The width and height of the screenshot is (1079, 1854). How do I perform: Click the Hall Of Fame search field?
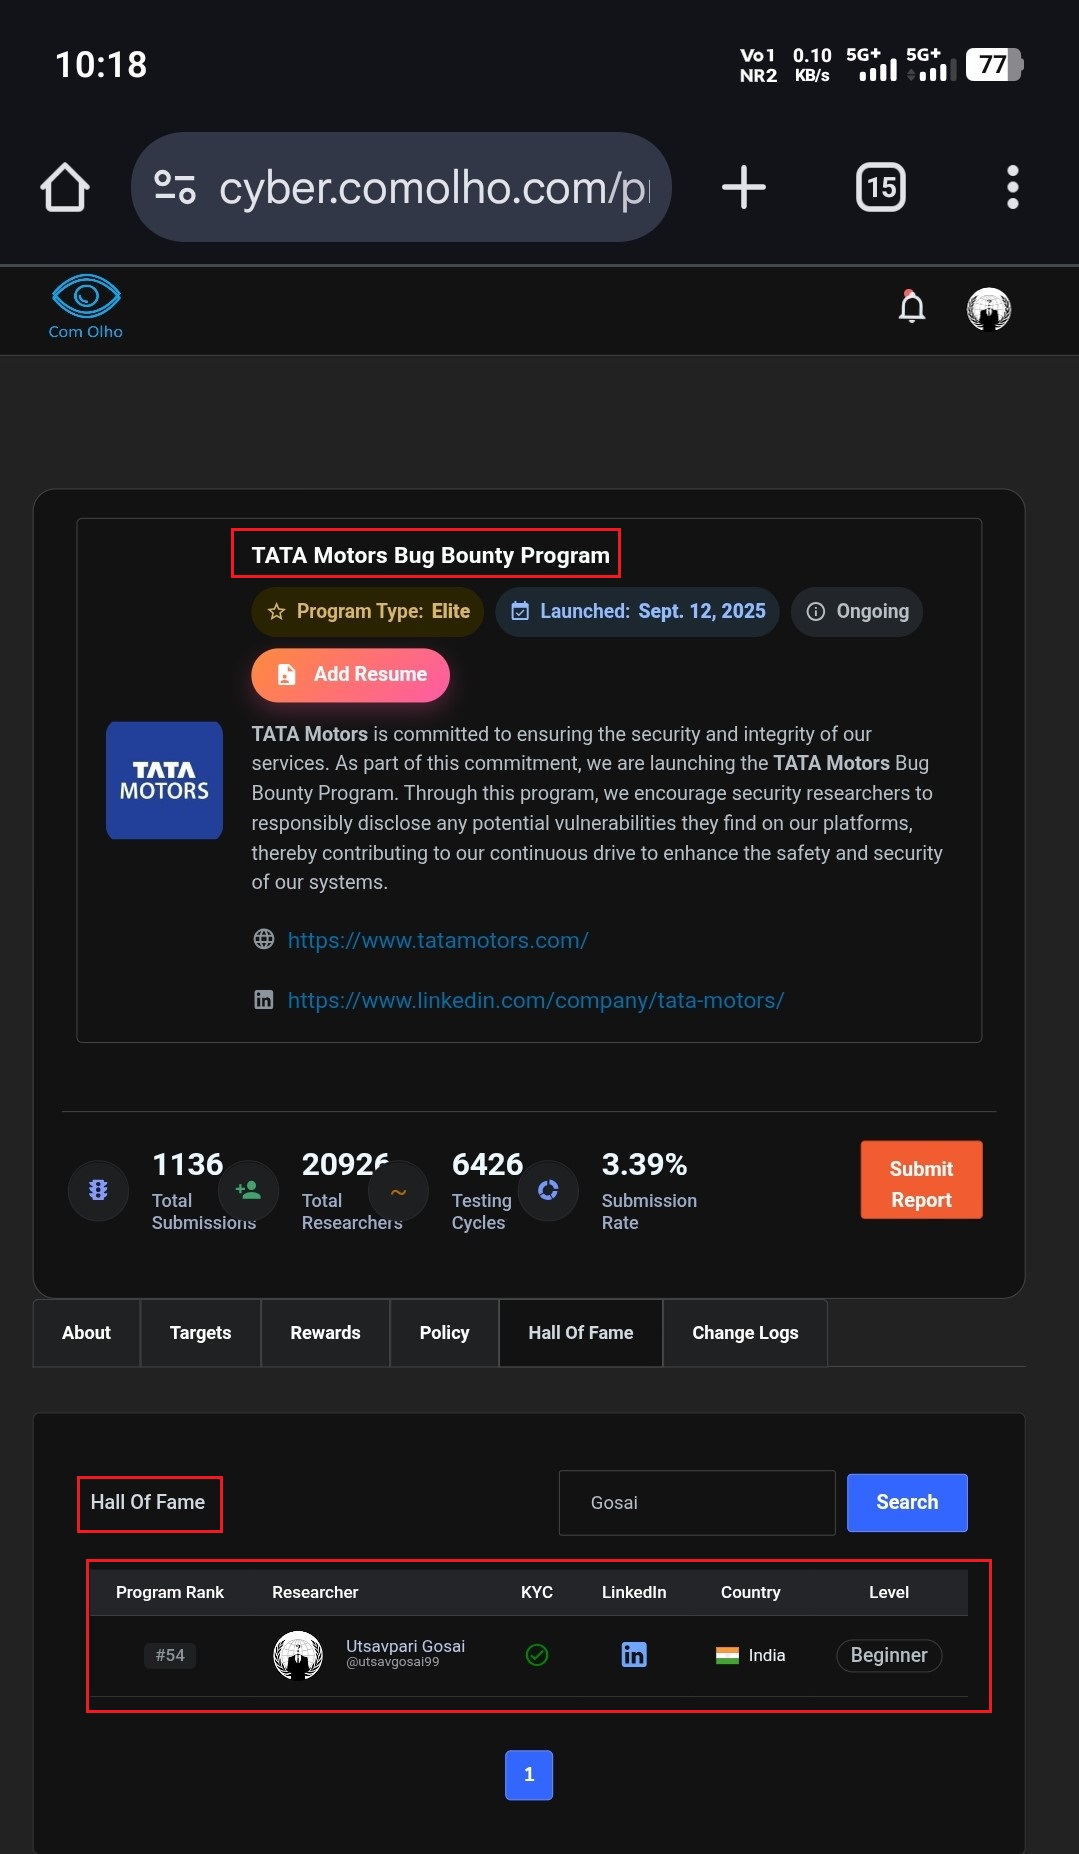[x=697, y=1503]
